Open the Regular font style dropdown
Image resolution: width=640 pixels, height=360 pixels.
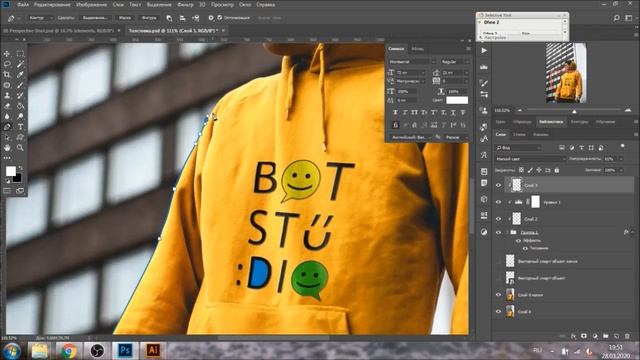(455, 62)
